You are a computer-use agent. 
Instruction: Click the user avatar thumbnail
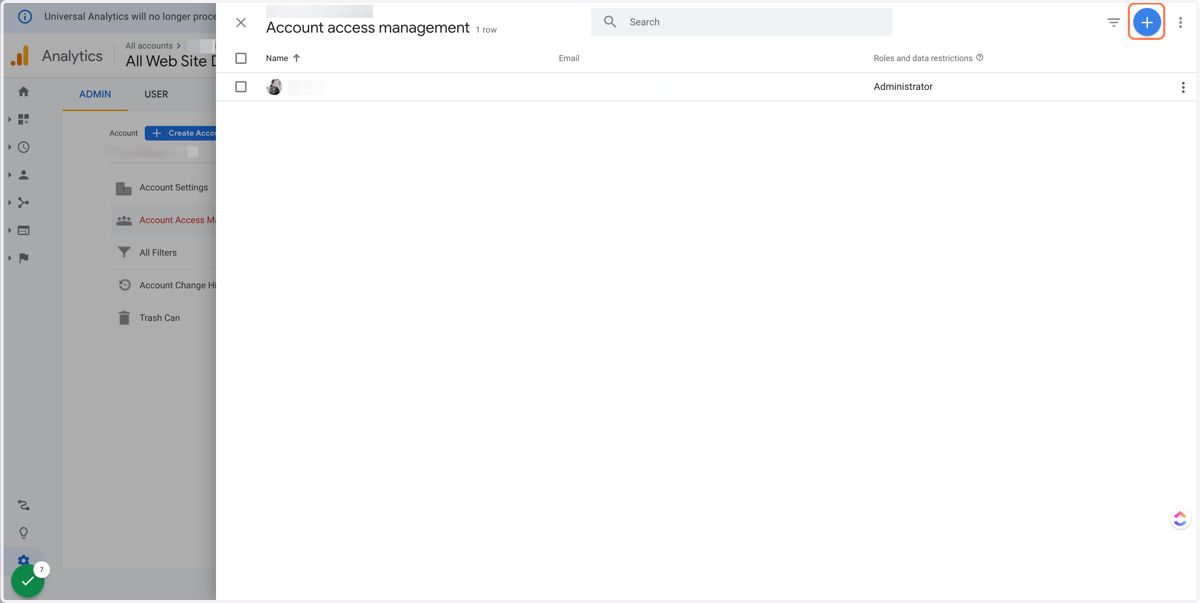tap(274, 87)
